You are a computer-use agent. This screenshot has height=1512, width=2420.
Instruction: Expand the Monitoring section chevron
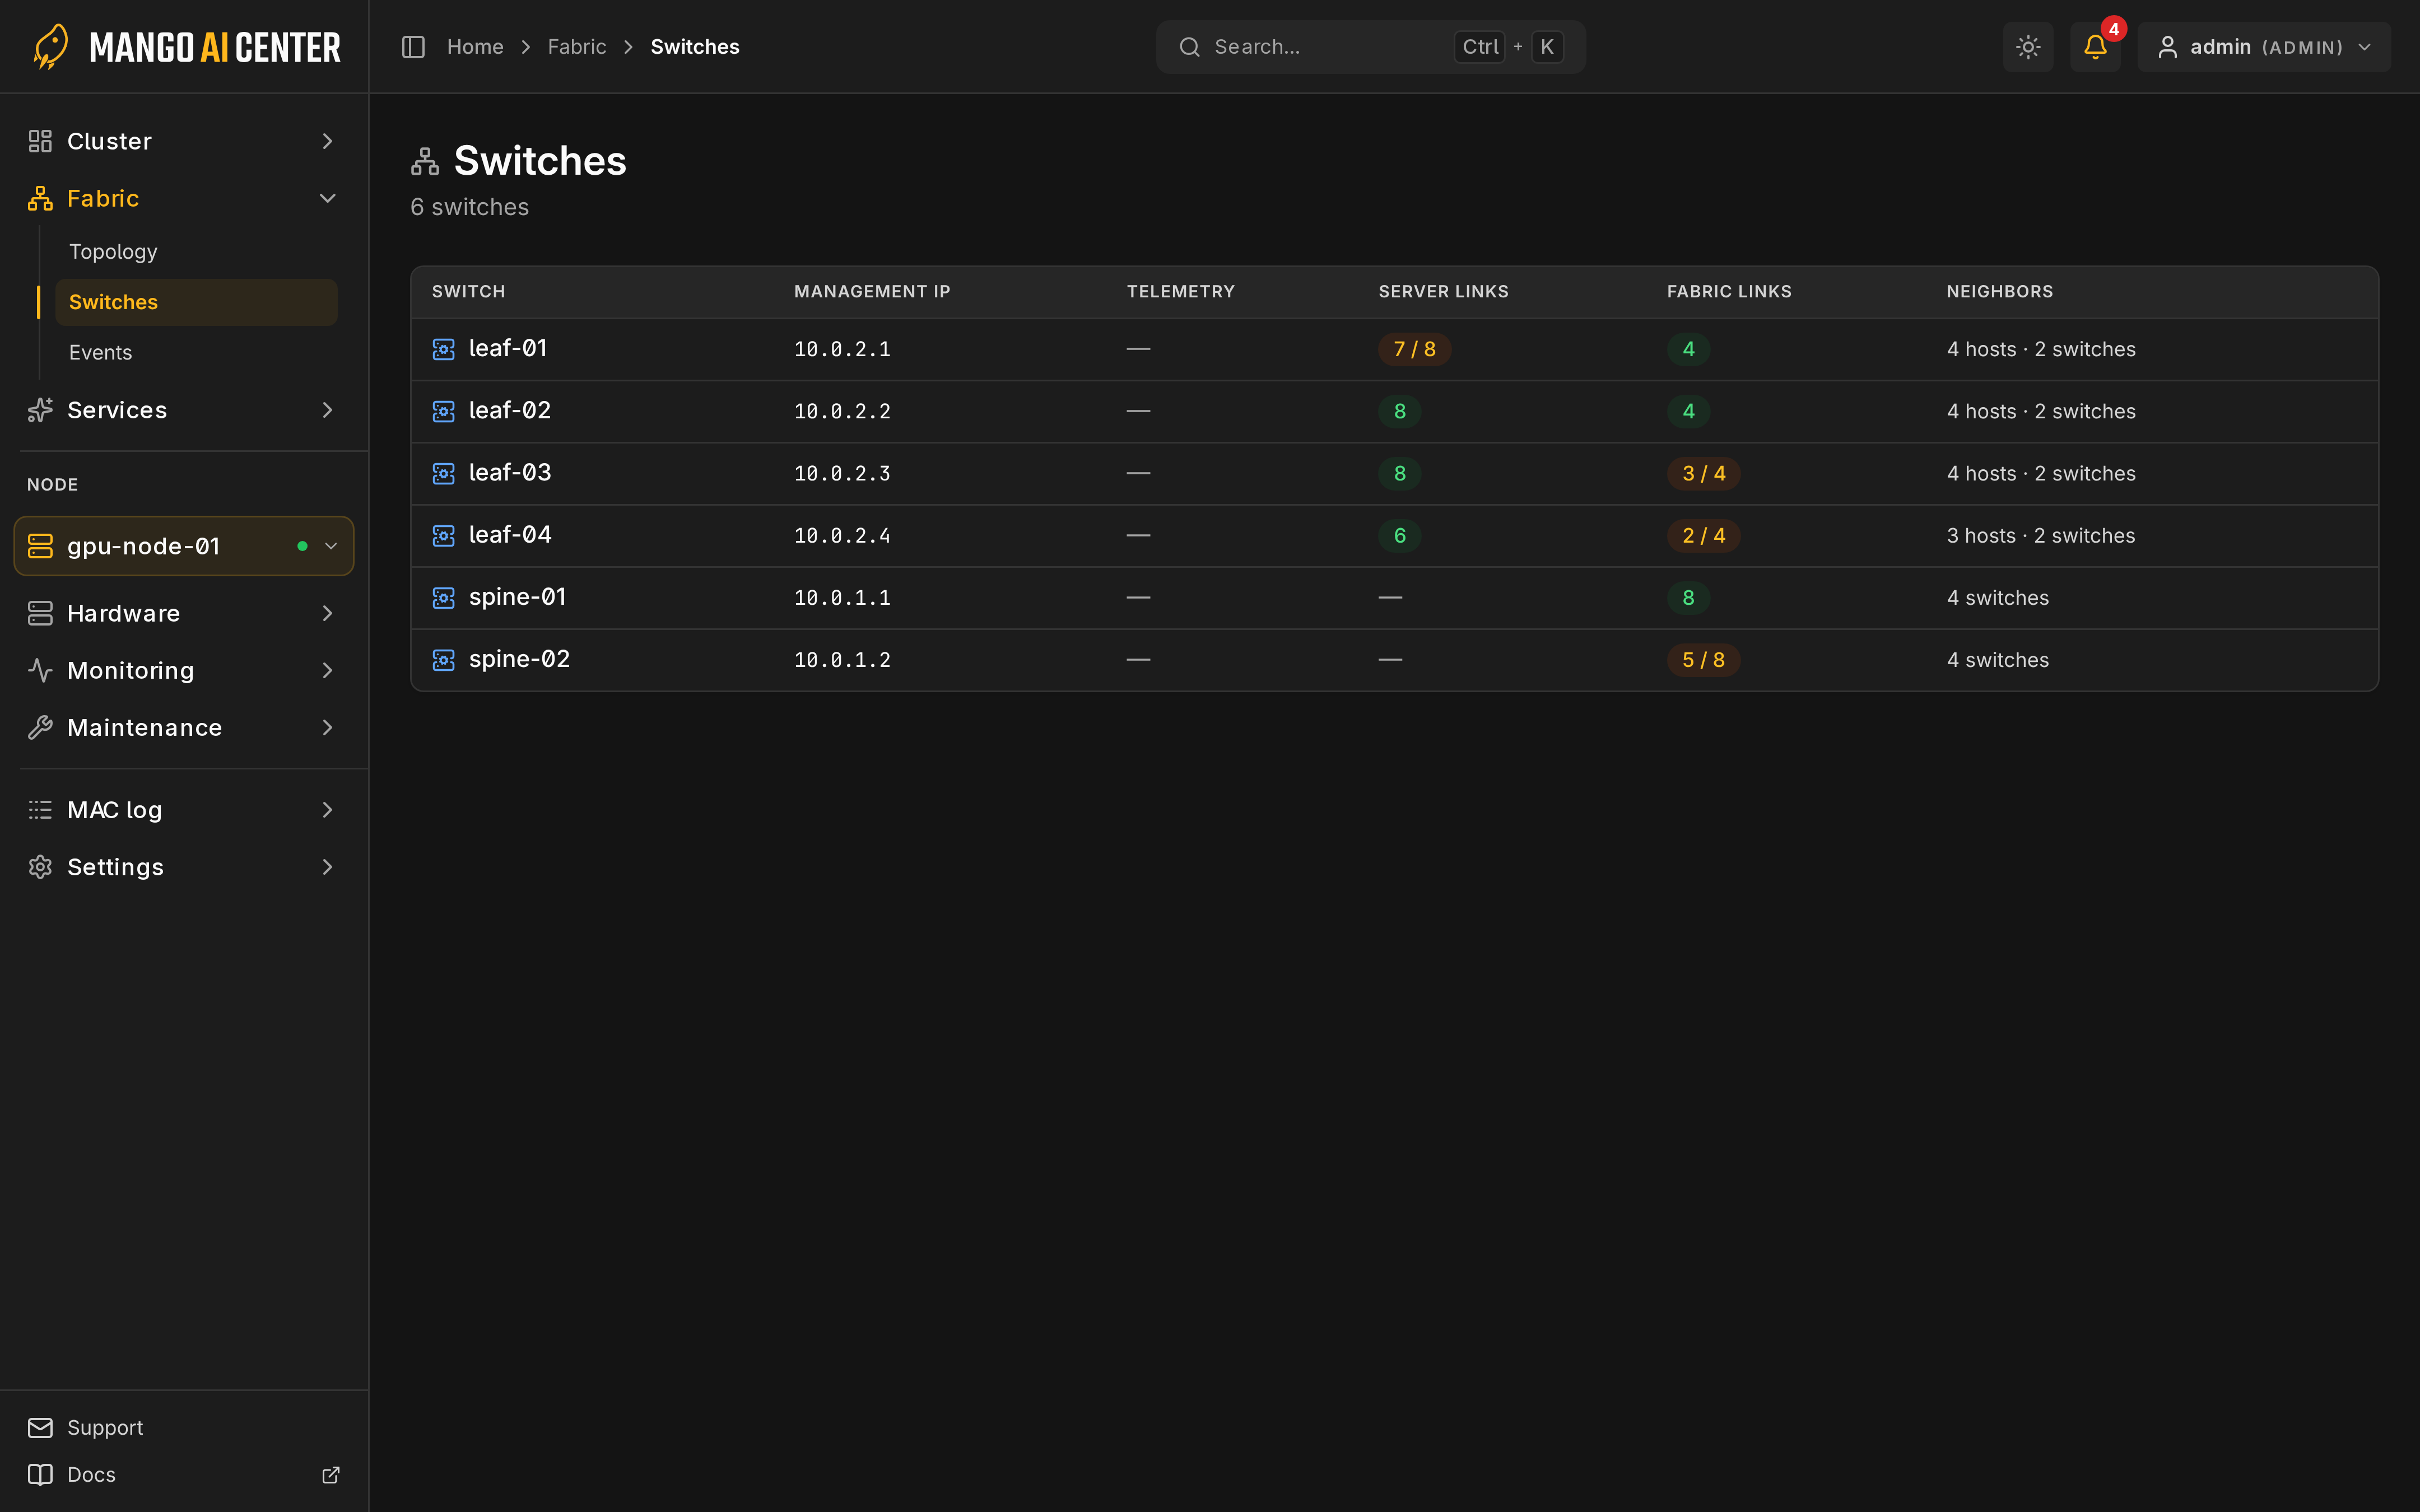click(x=327, y=670)
